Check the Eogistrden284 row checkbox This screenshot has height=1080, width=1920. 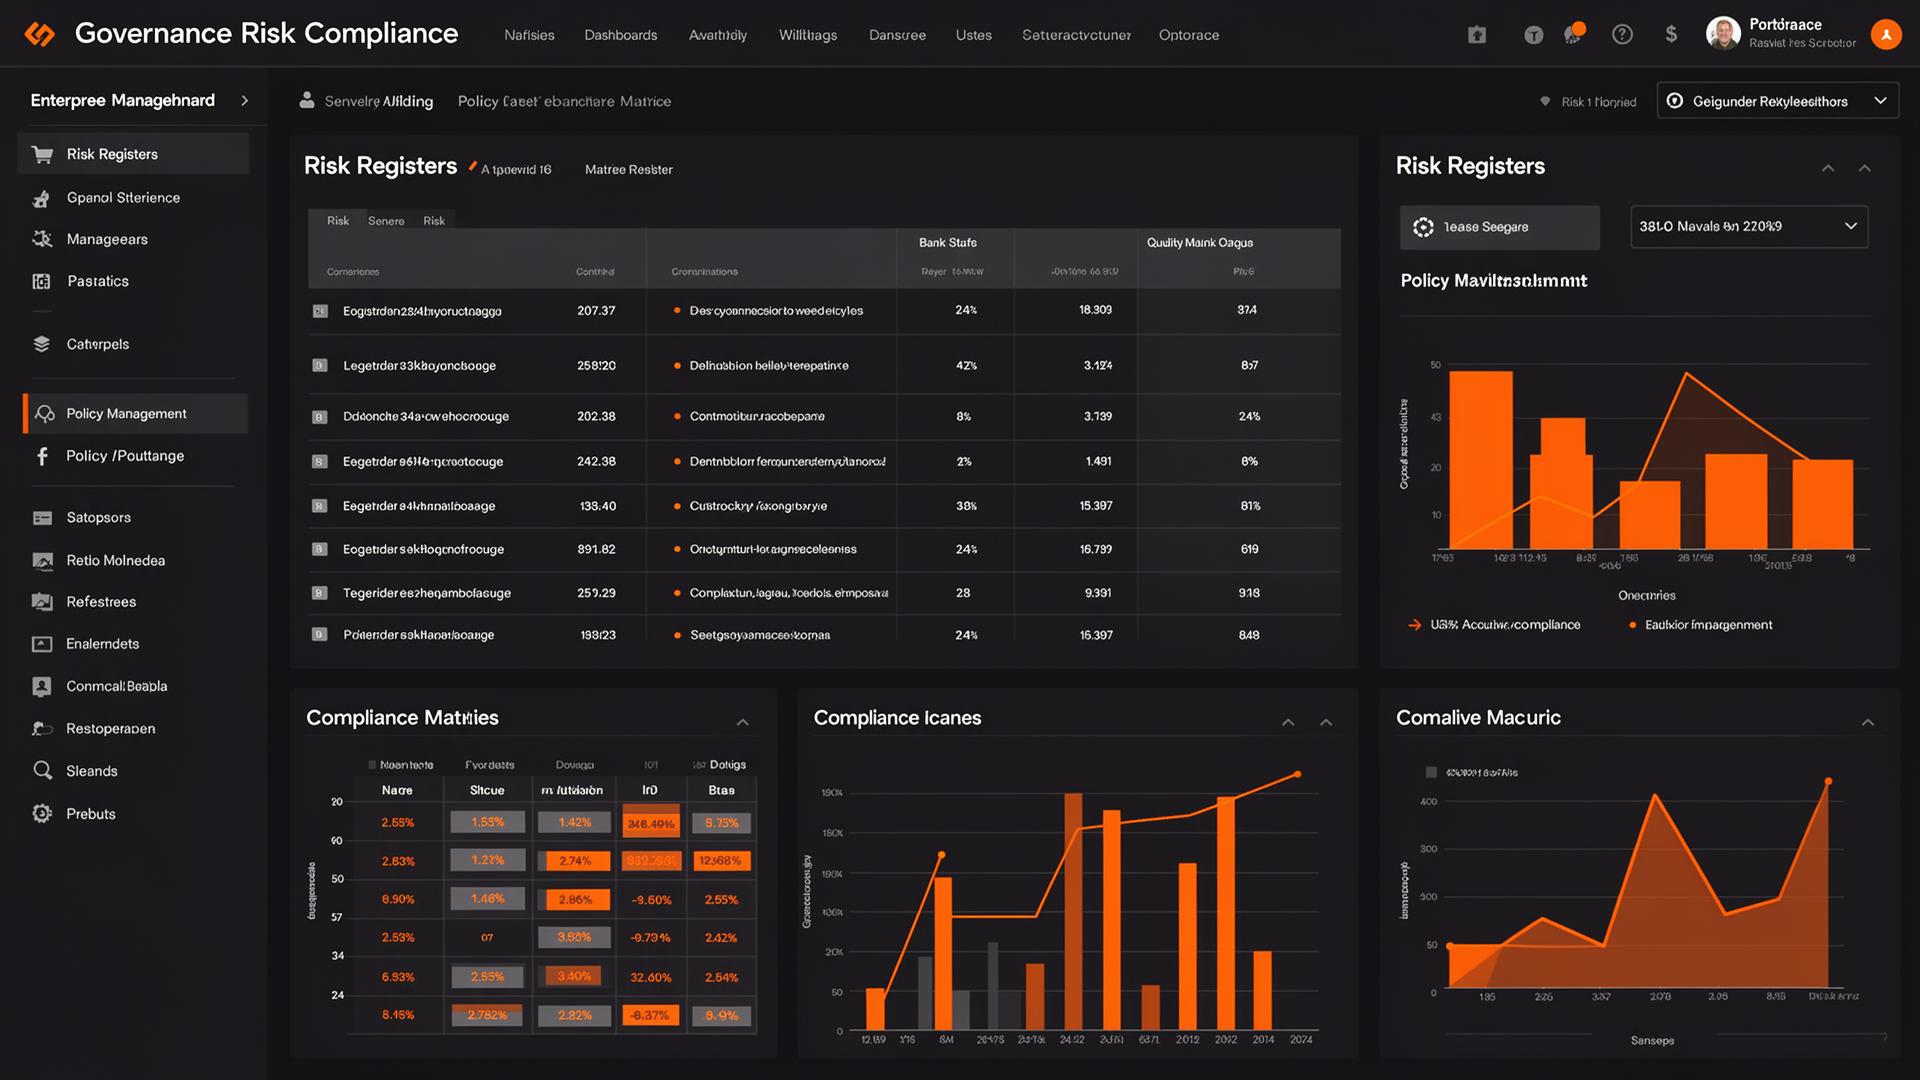pyautogui.click(x=320, y=311)
